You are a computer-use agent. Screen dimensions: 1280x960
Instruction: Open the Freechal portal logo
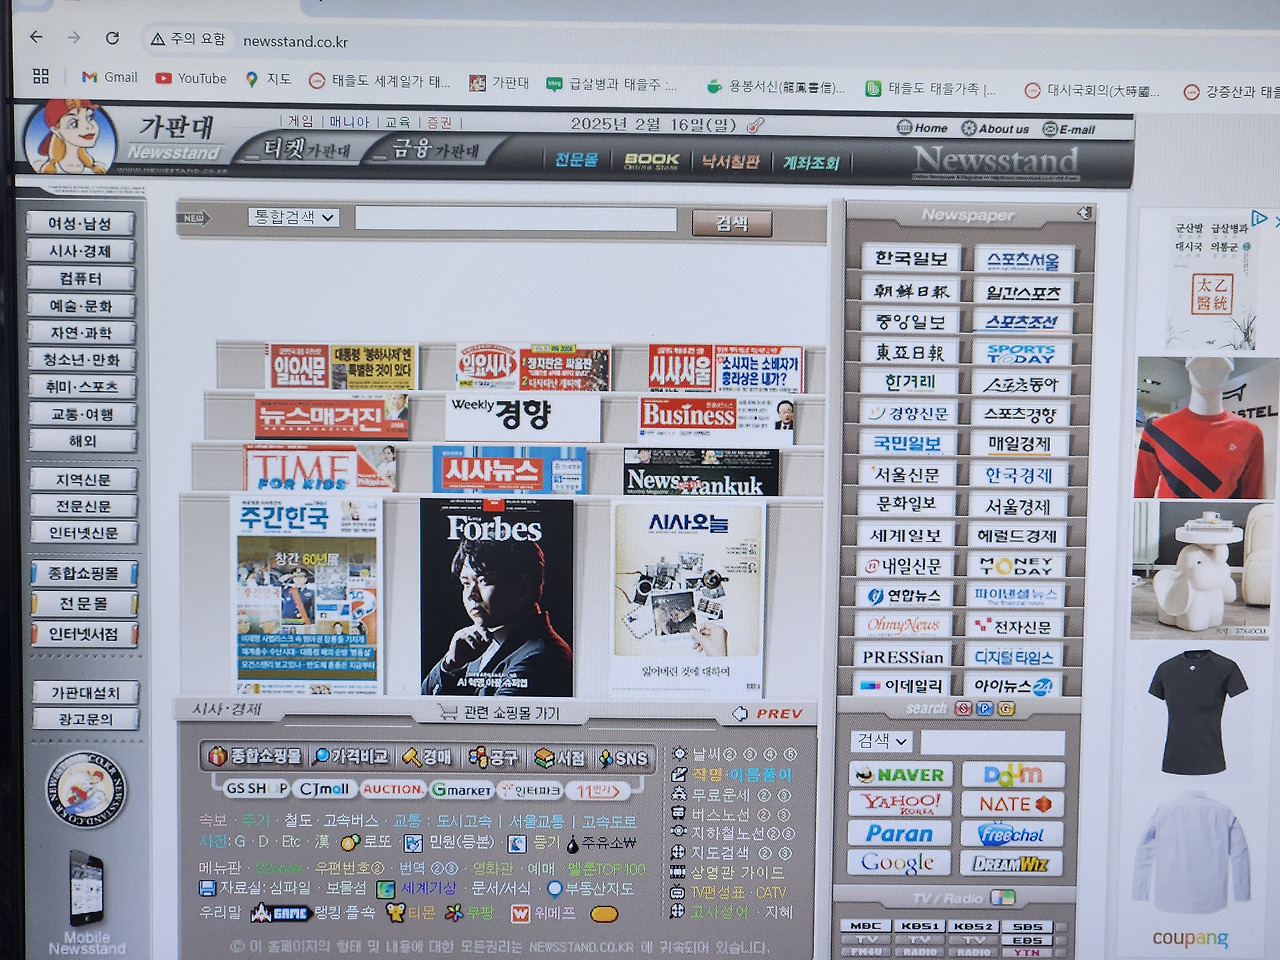1012,834
